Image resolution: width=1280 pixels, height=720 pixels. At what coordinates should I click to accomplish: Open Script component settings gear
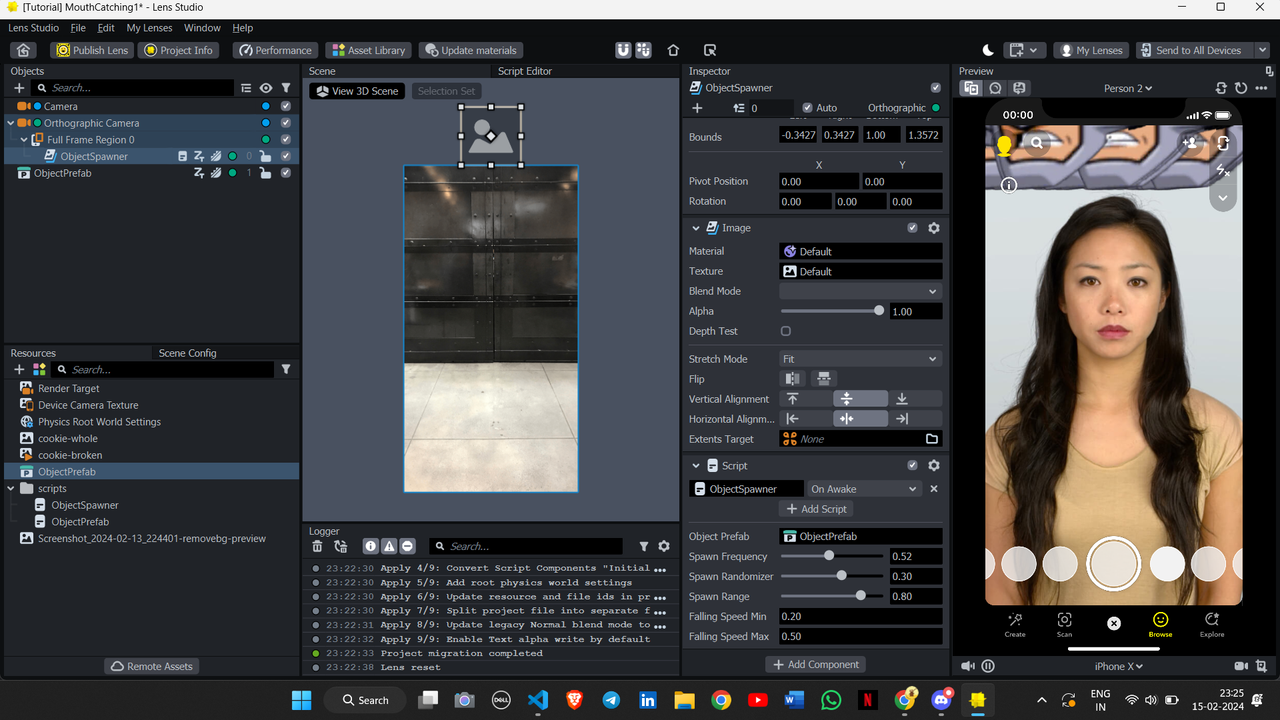click(934, 466)
